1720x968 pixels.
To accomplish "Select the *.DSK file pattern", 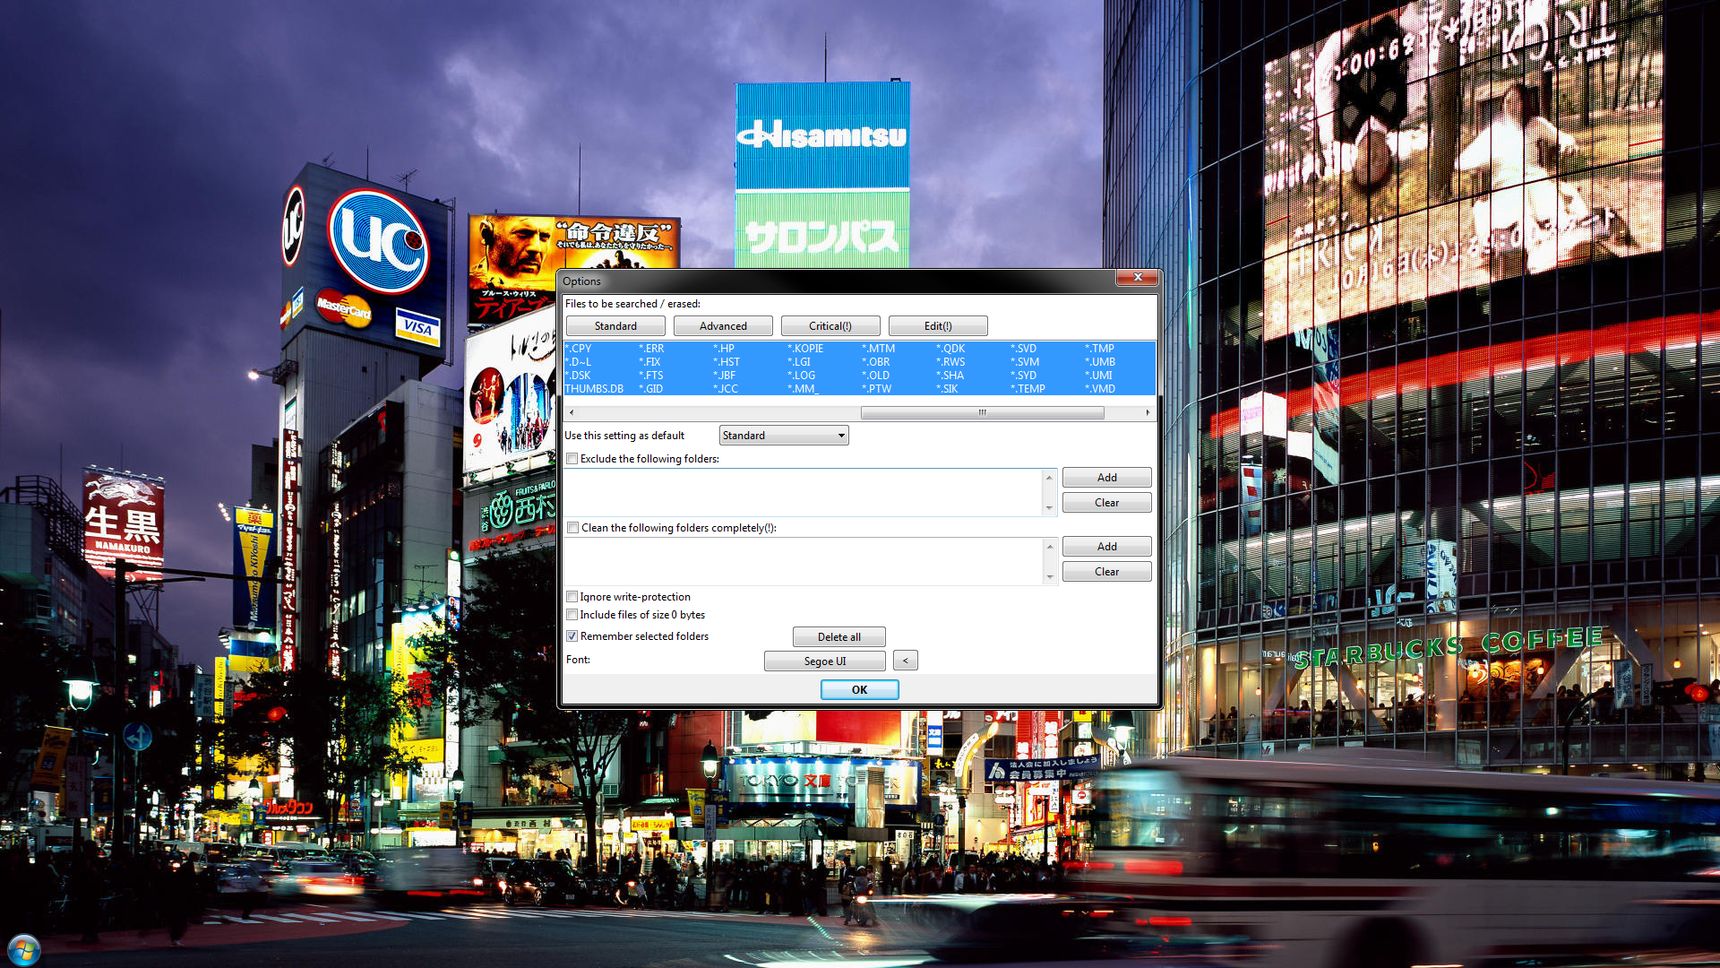I will point(578,375).
